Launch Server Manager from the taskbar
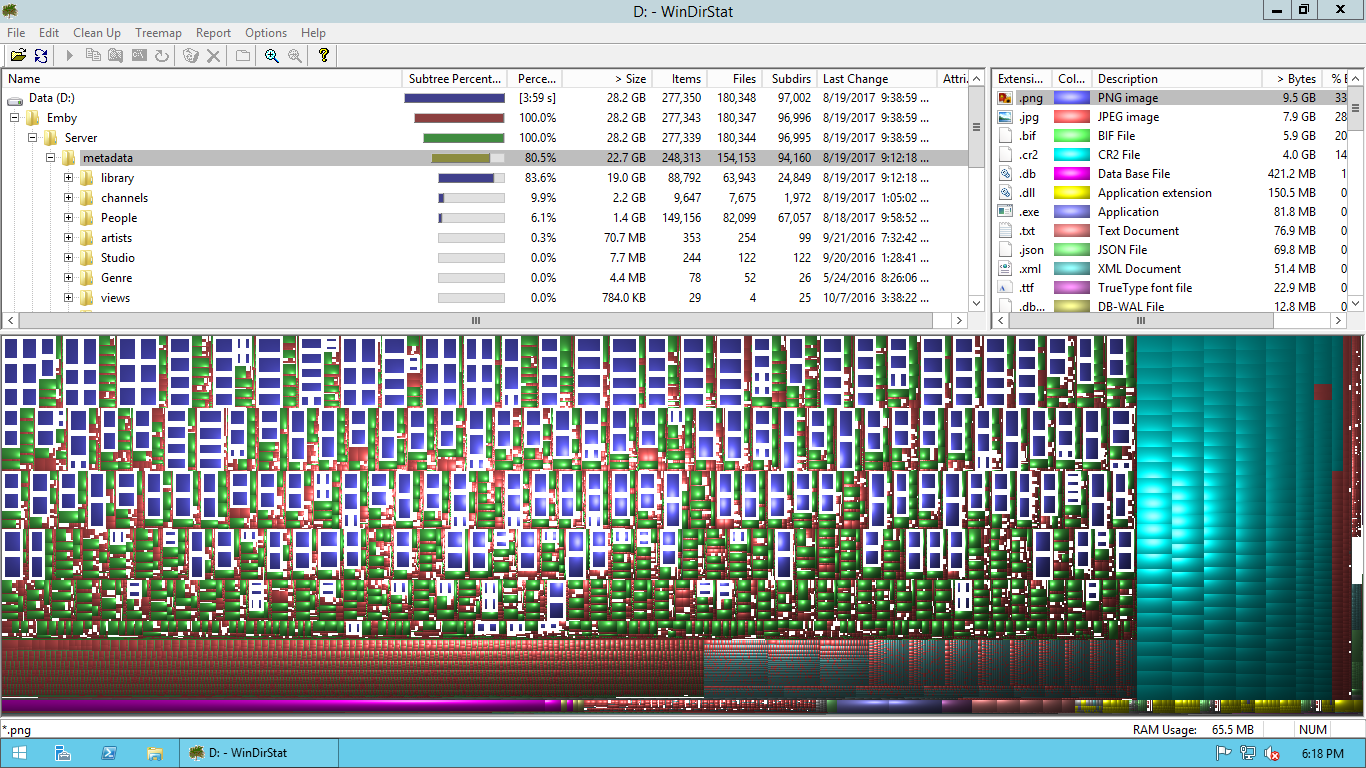The width and height of the screenshot is (1366, 768). point(63,754)
